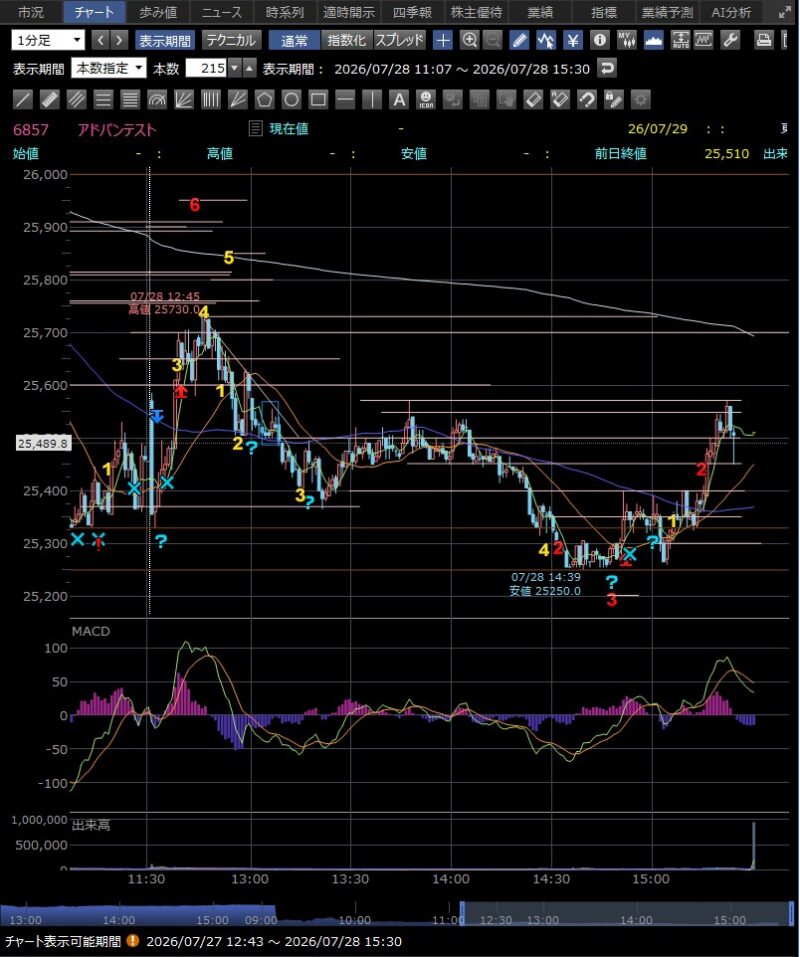Select the circle shape drawing tool
The width and height of the screenshot is (800, 957).
coord(291,99)
